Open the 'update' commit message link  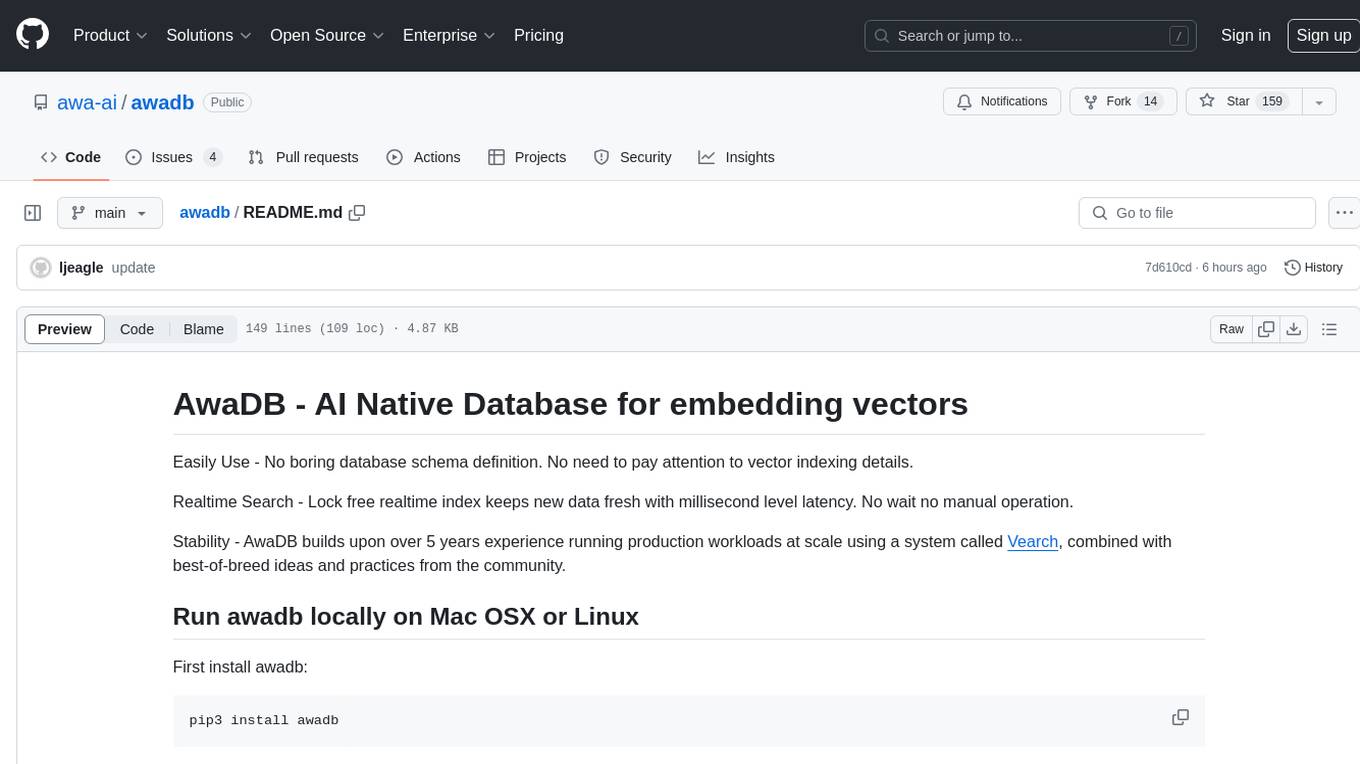(133, 268)
